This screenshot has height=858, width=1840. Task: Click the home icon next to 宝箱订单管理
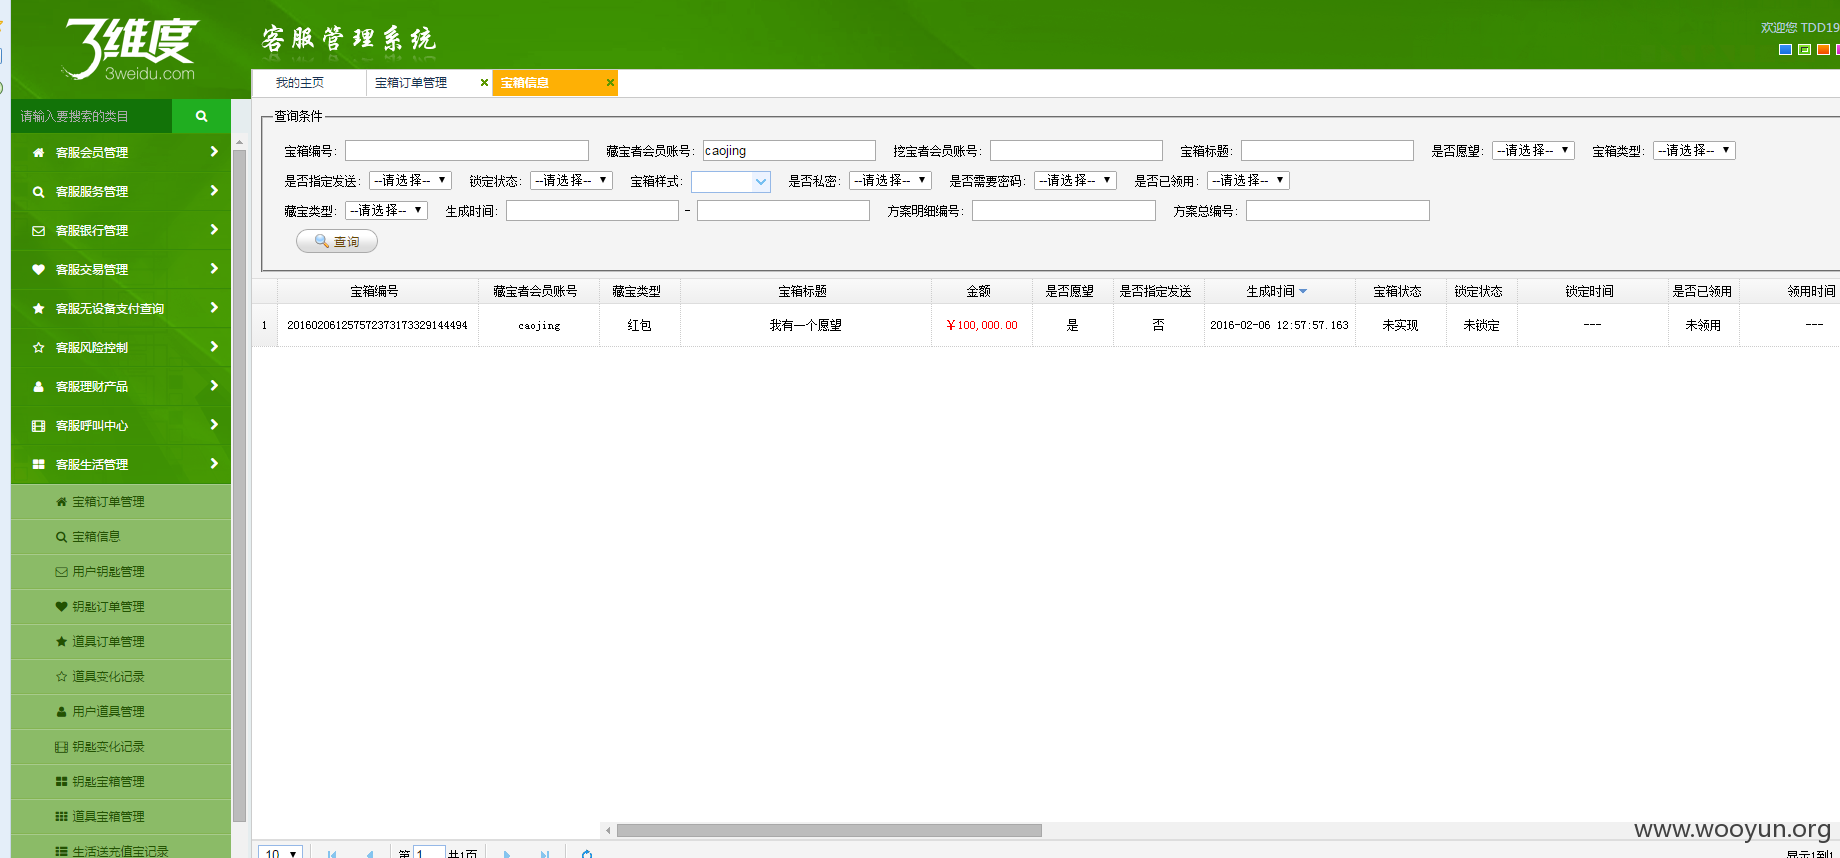tap(61, 501)
